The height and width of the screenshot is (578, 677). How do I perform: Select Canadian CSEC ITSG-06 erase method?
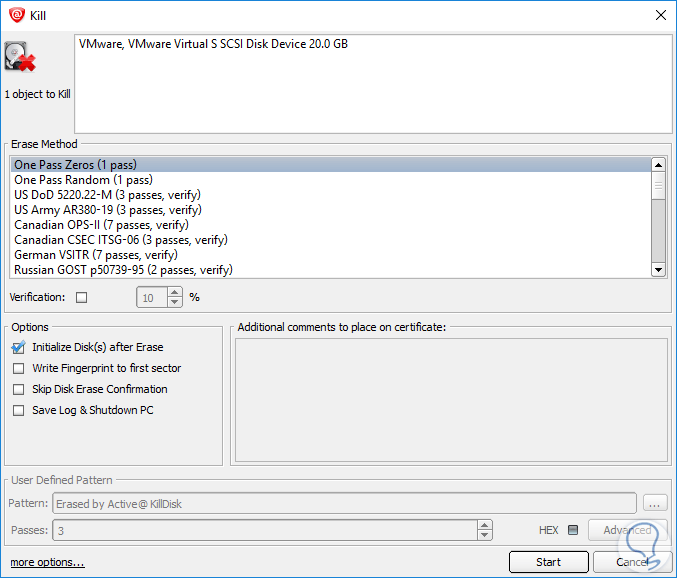330,240
